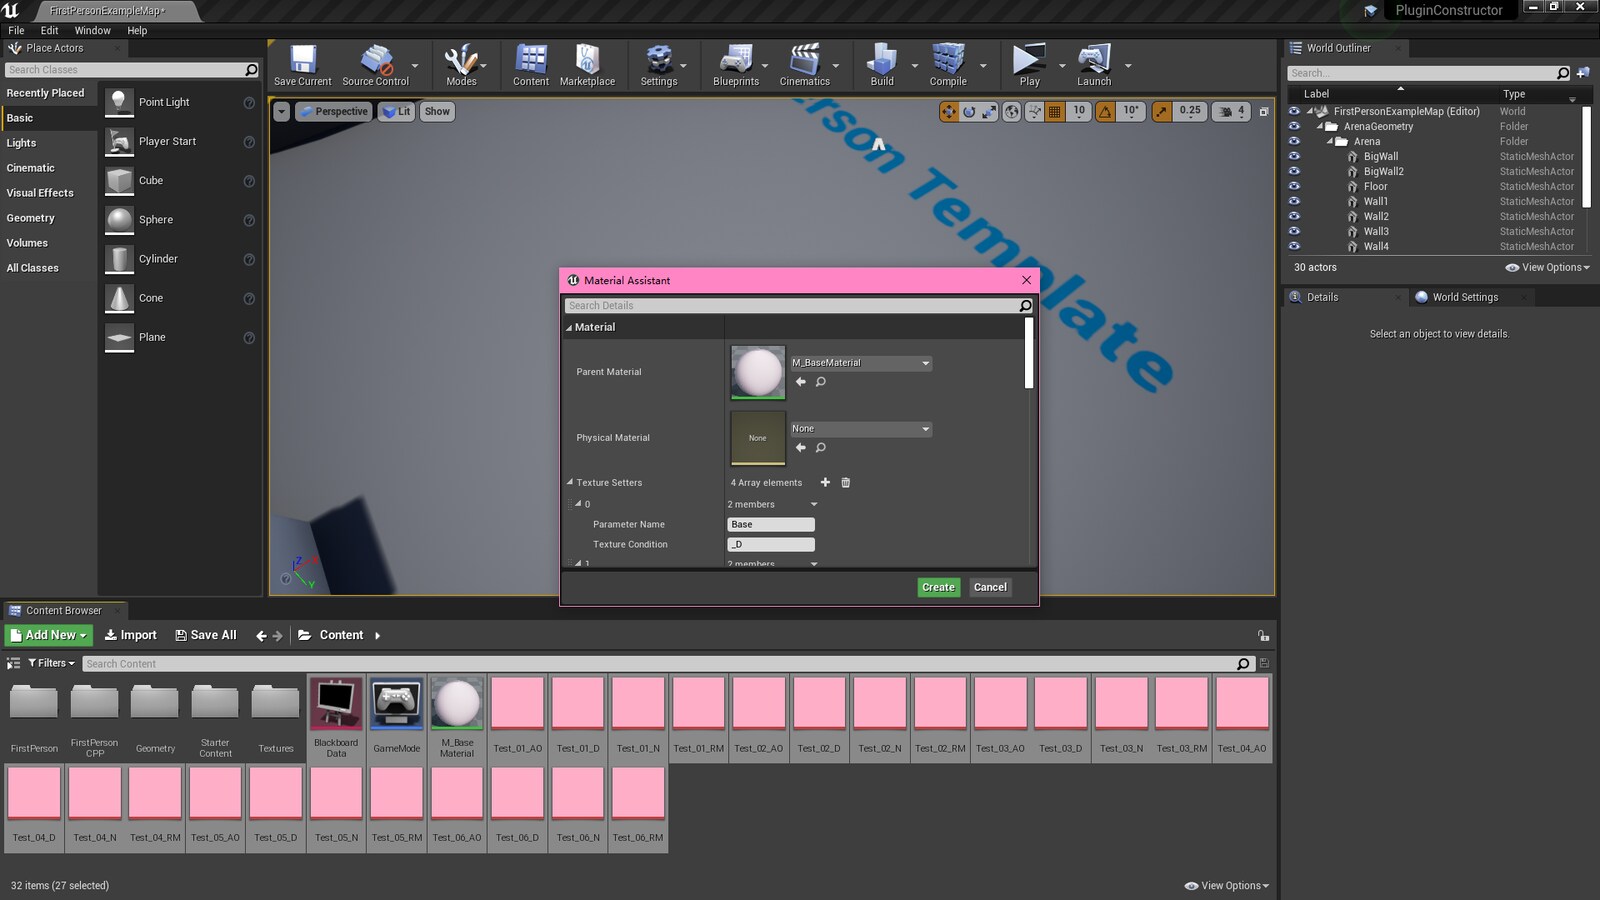Click the Compile toolbar icon
This screenshot has width=1600, height=900.
pyautogui.click(x=947, y=64)
